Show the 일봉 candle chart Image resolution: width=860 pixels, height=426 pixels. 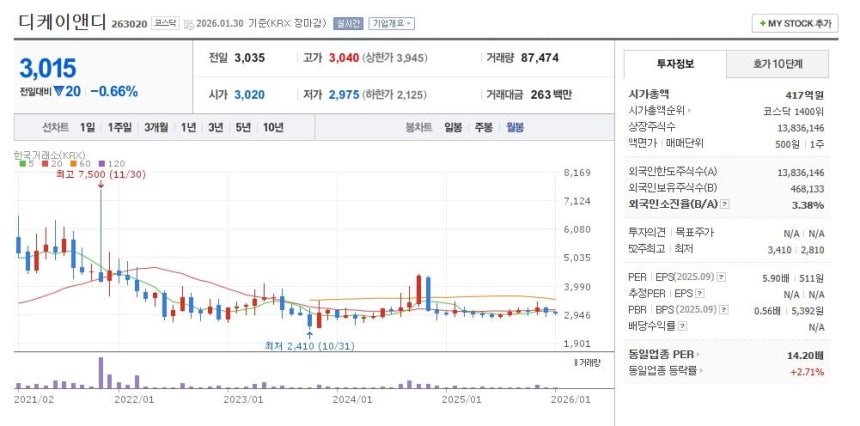point(453,128)
